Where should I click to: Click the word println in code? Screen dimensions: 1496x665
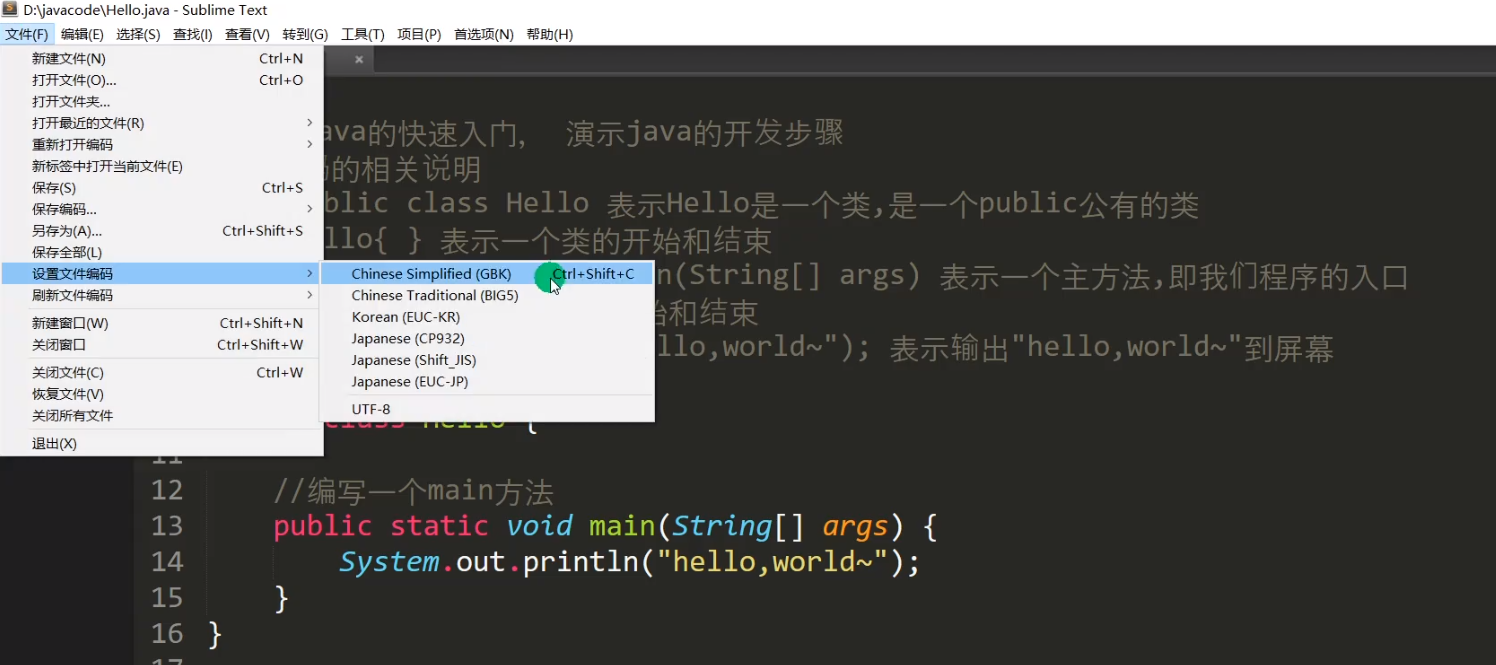tap(580, 562)
